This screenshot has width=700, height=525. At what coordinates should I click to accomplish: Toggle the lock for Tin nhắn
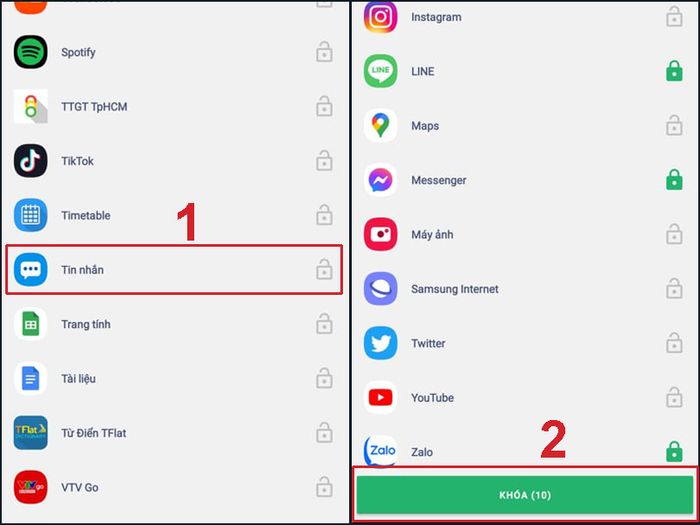(324, 270)
